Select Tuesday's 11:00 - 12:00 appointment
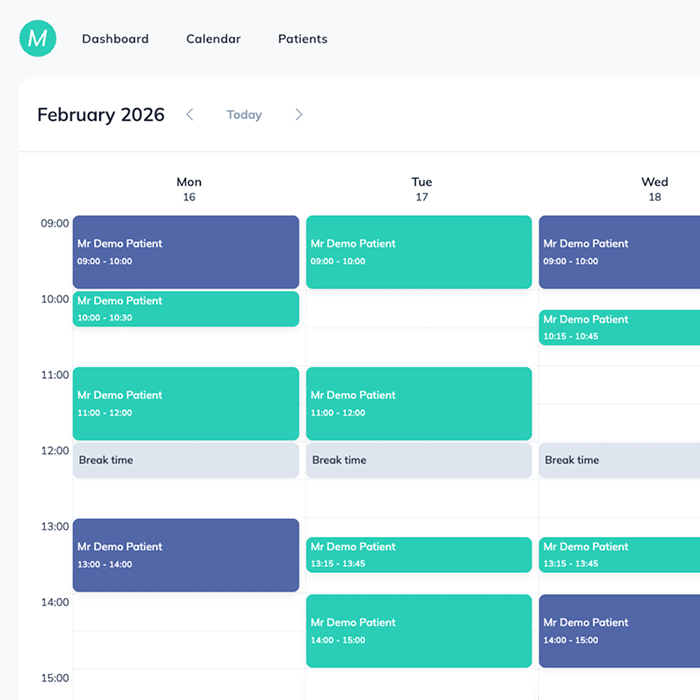 (x=419, y=403)
